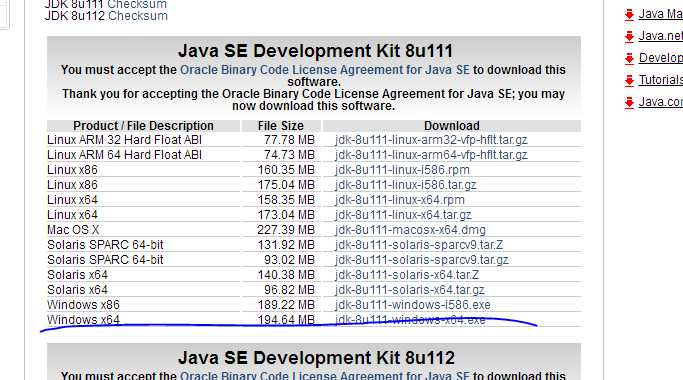The image size is (683, 380).
Task: Click the Windows x64 row label
Action: click(x=83, y=320)
